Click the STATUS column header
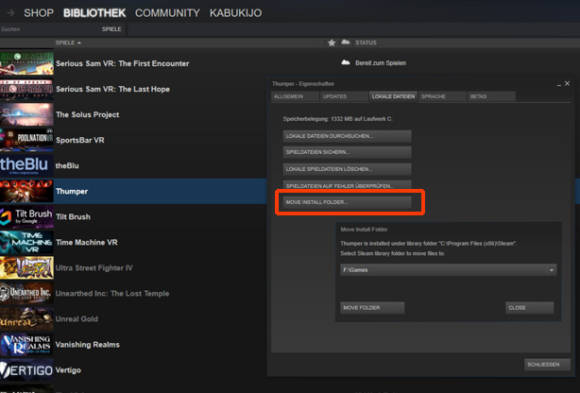The width and height of the screenshot is (580, 393). pos(365,43)
